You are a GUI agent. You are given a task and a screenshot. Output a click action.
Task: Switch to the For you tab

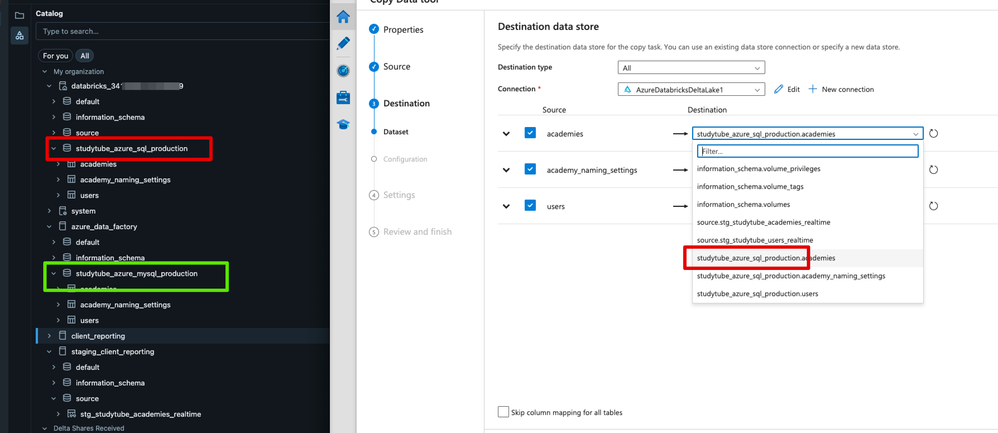56,56
